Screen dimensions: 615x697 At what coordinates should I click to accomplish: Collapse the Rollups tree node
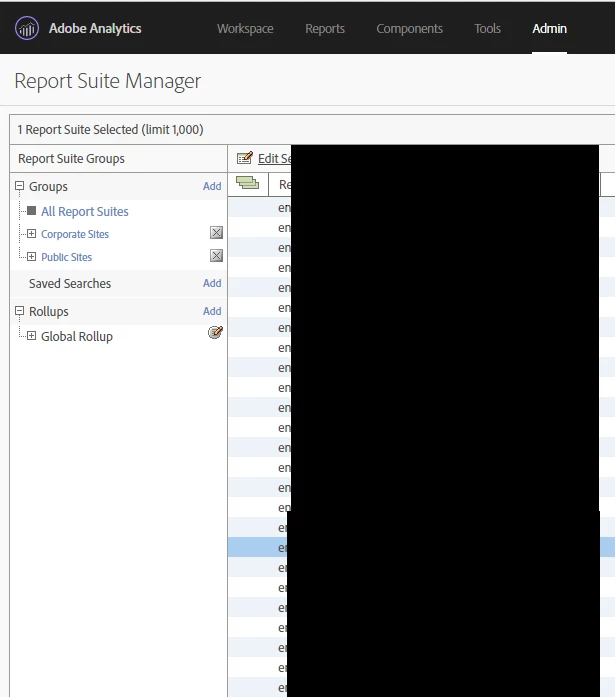point(20,311)
